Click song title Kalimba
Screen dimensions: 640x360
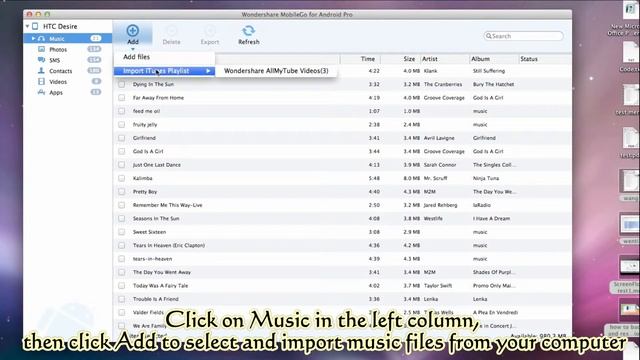(x=142, y=178)
